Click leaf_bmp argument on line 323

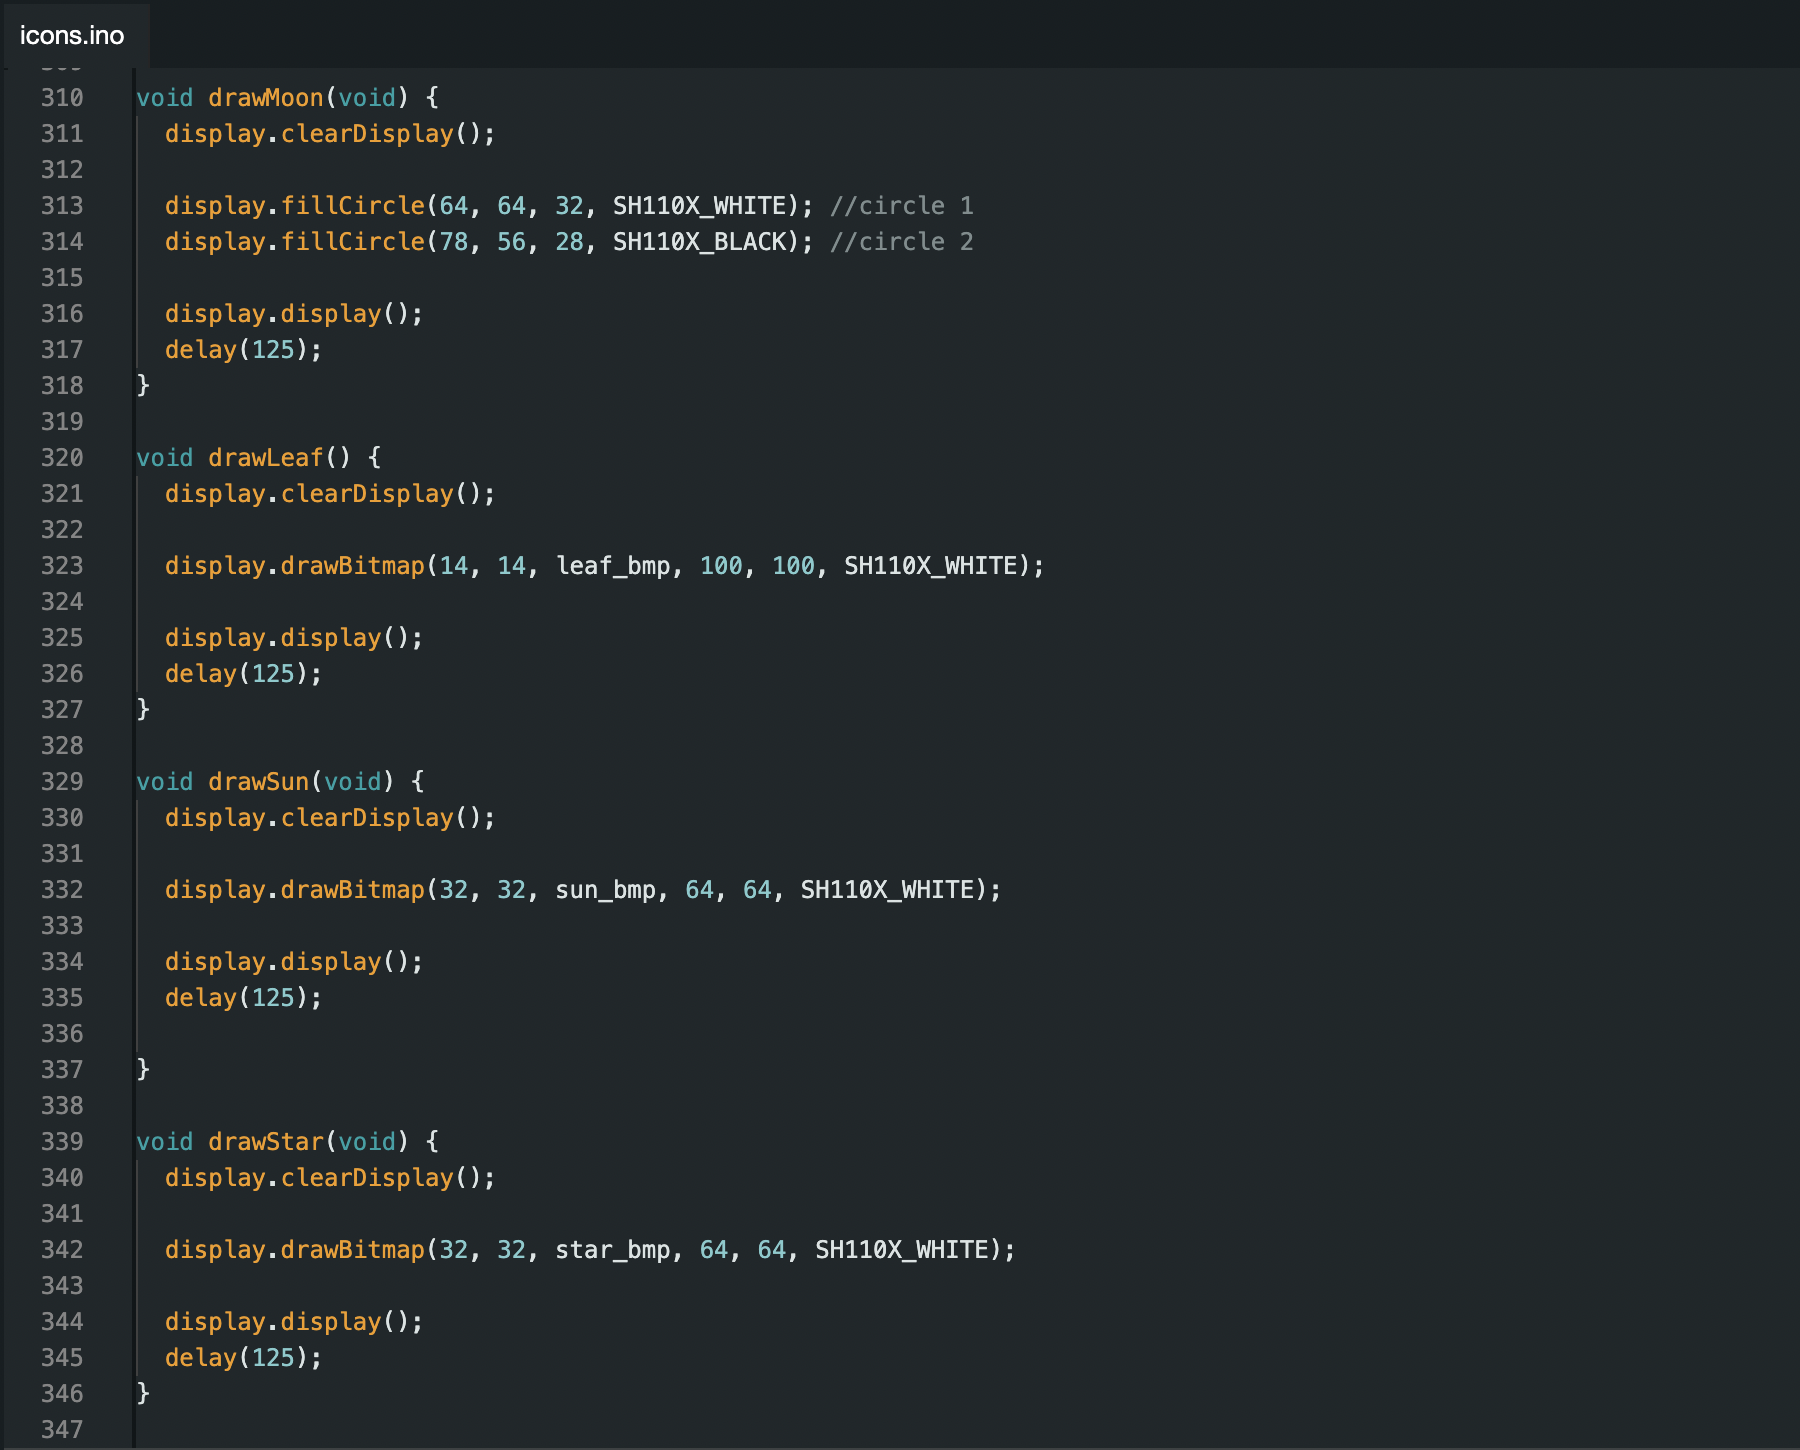point(613,566)
